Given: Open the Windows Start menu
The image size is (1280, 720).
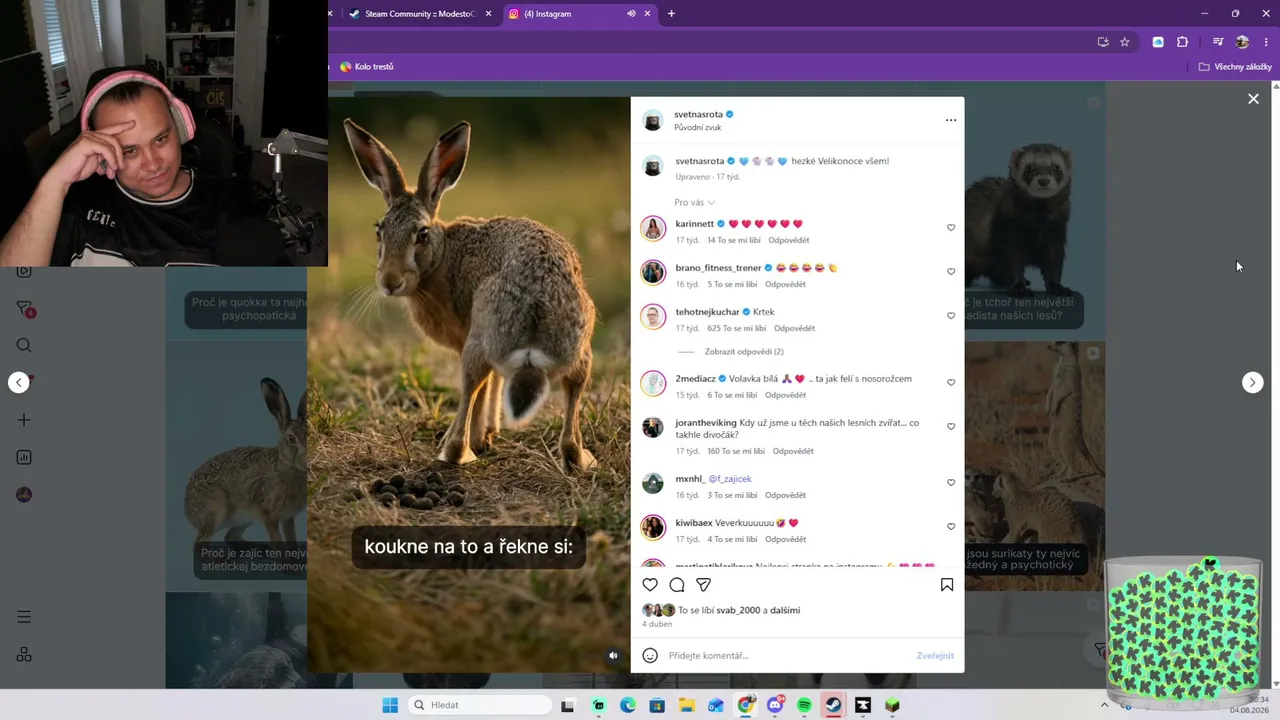Looking at the screenshot, I should tap(390, 705).
